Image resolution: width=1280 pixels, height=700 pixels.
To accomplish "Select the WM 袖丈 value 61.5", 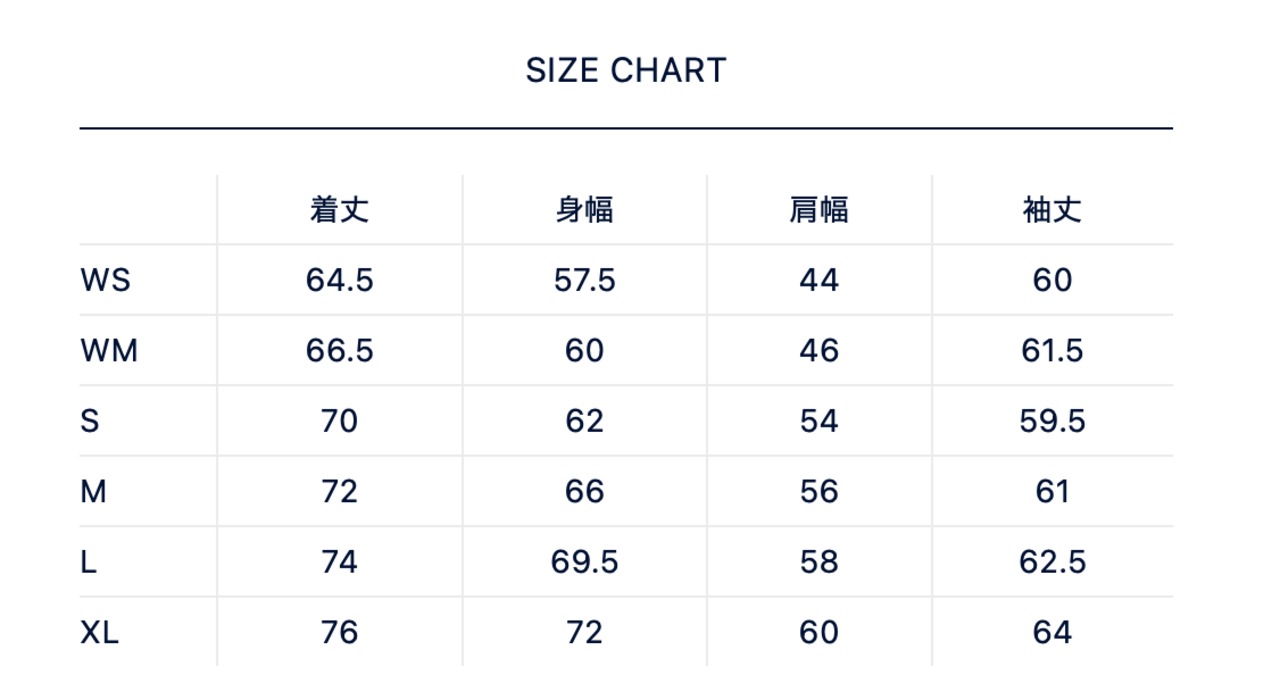I will click(x=1052, y=351).
